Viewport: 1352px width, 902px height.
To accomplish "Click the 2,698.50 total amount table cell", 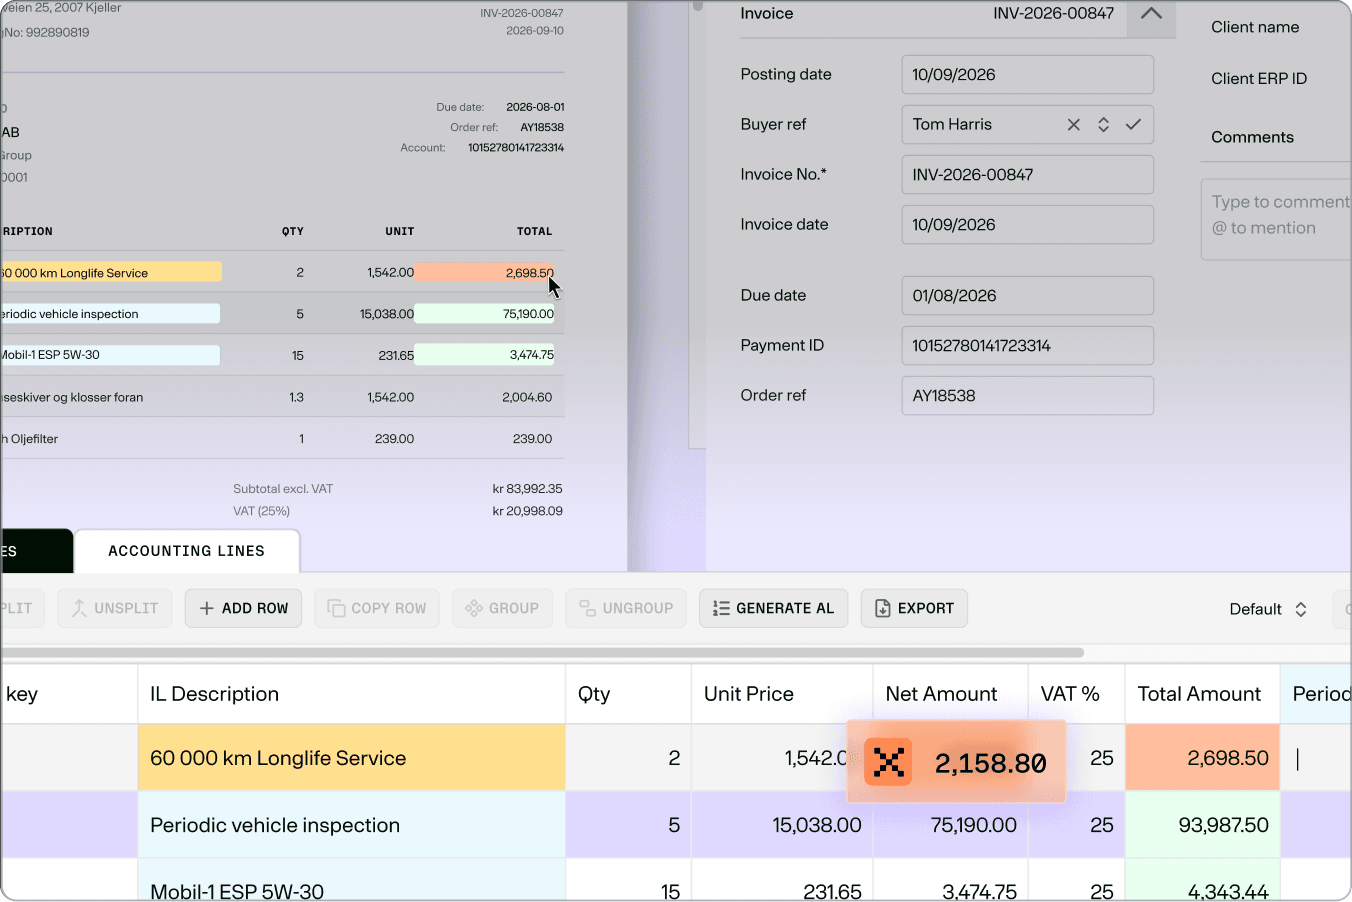I will click(1202, 758).
